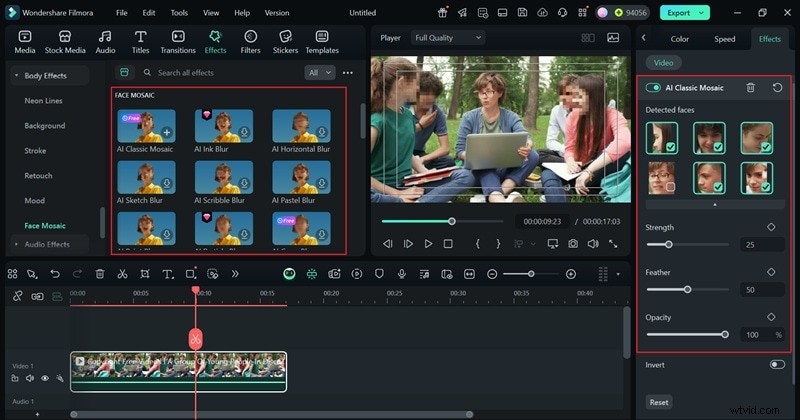This screenshot has height=420, width=800.
Task: Select the Video pill button
Action: (x=663, y=63)
